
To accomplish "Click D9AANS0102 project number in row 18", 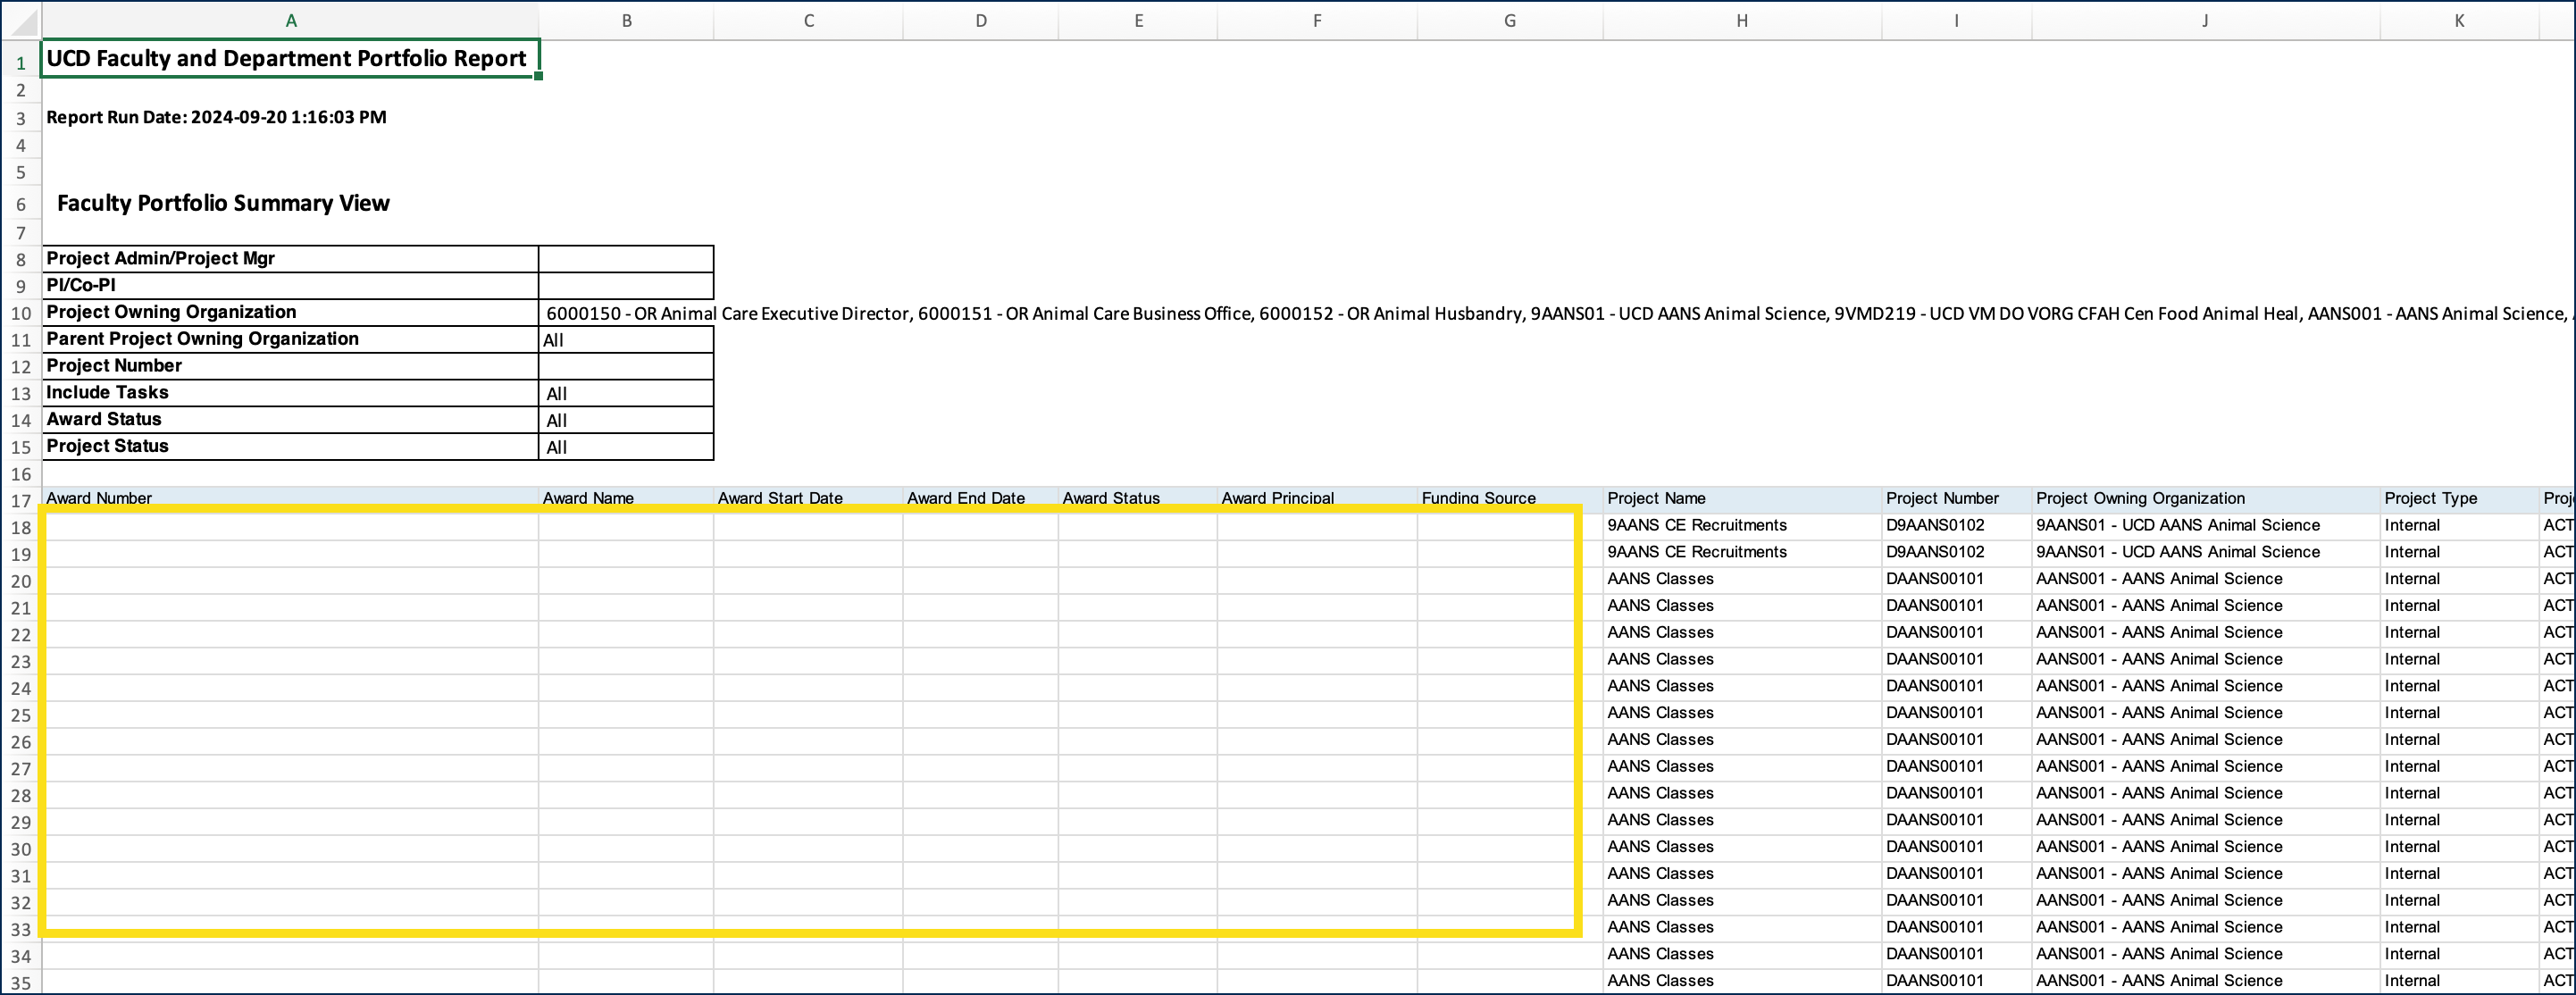I will pyautogui.click(x=1934, y=525).
